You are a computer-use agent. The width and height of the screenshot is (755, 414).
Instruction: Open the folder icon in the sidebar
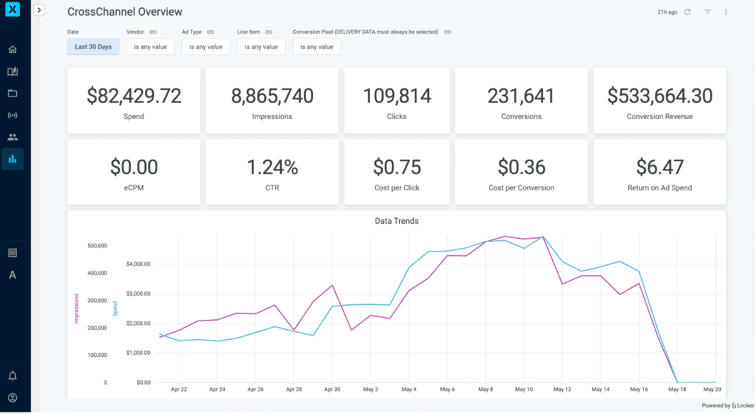(12, 93)
